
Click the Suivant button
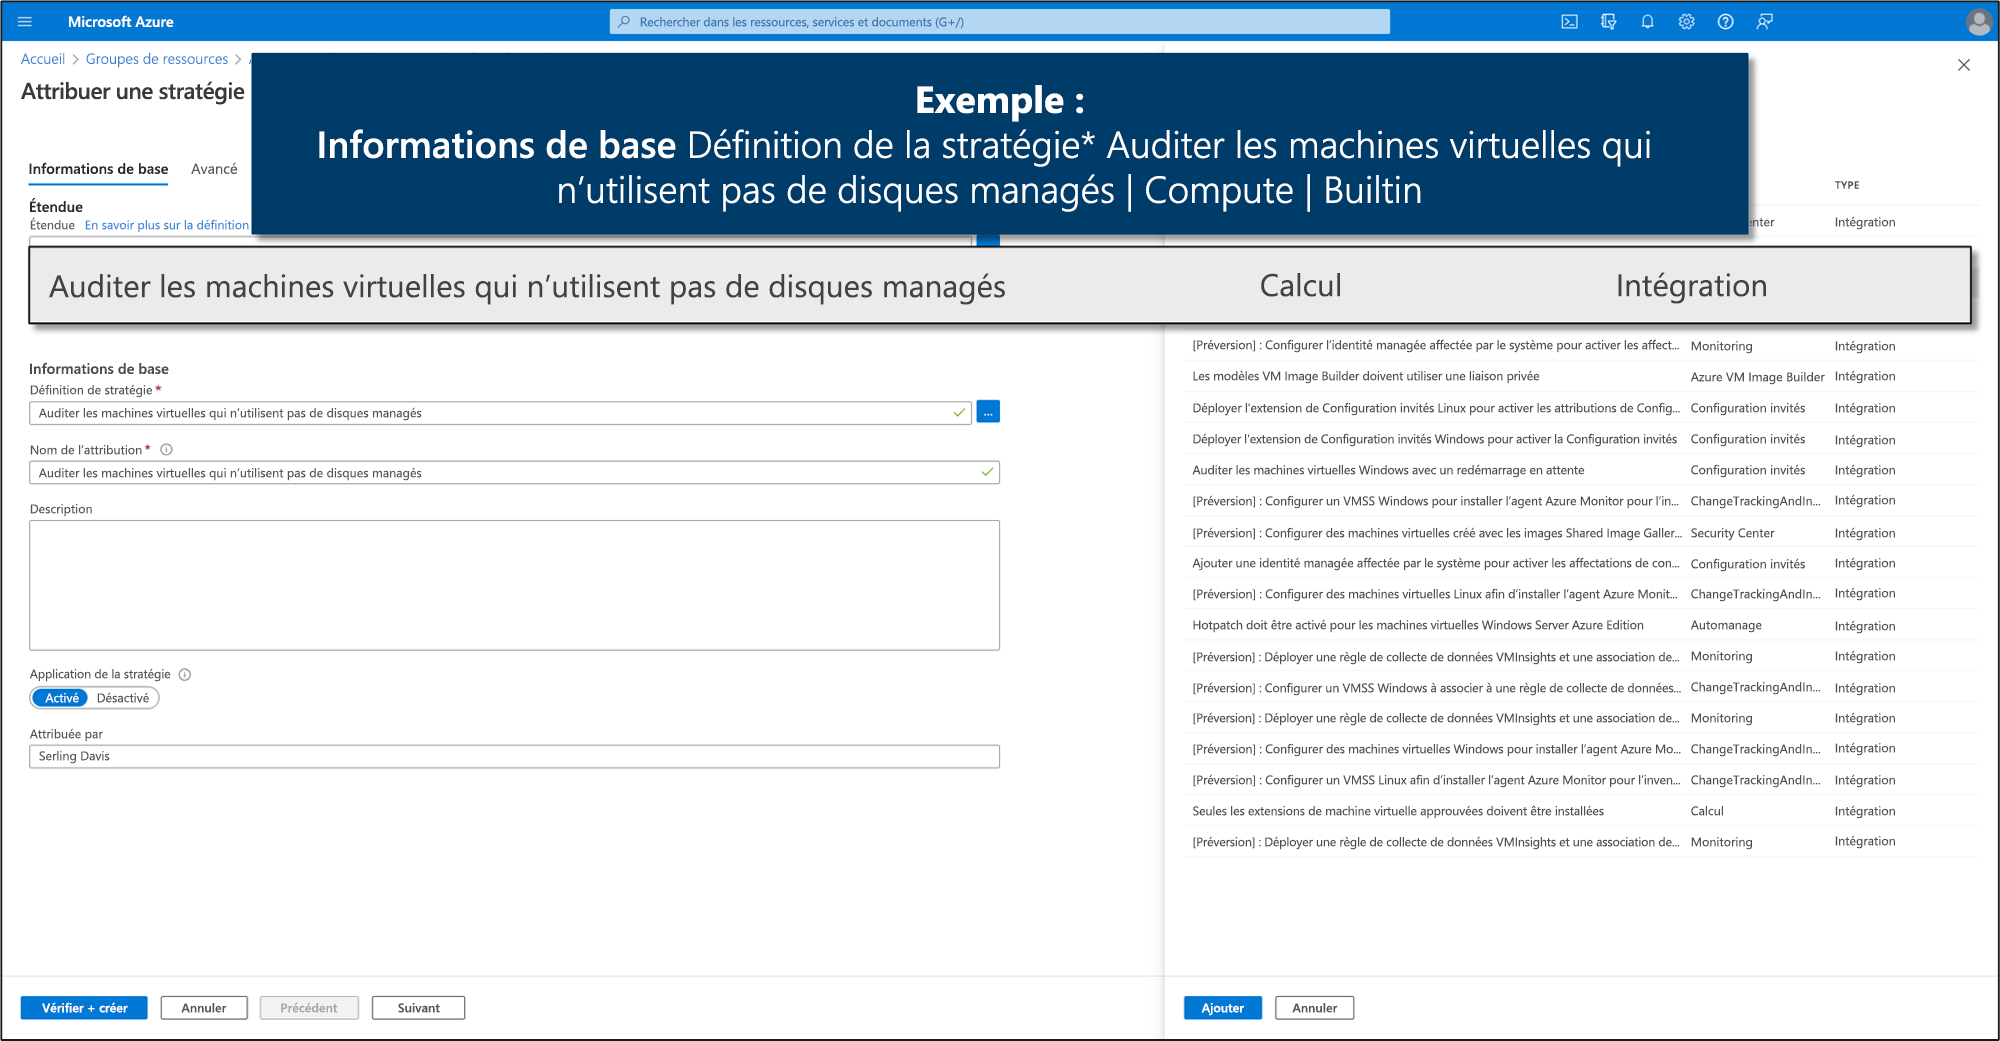(x=418, y=1008)
